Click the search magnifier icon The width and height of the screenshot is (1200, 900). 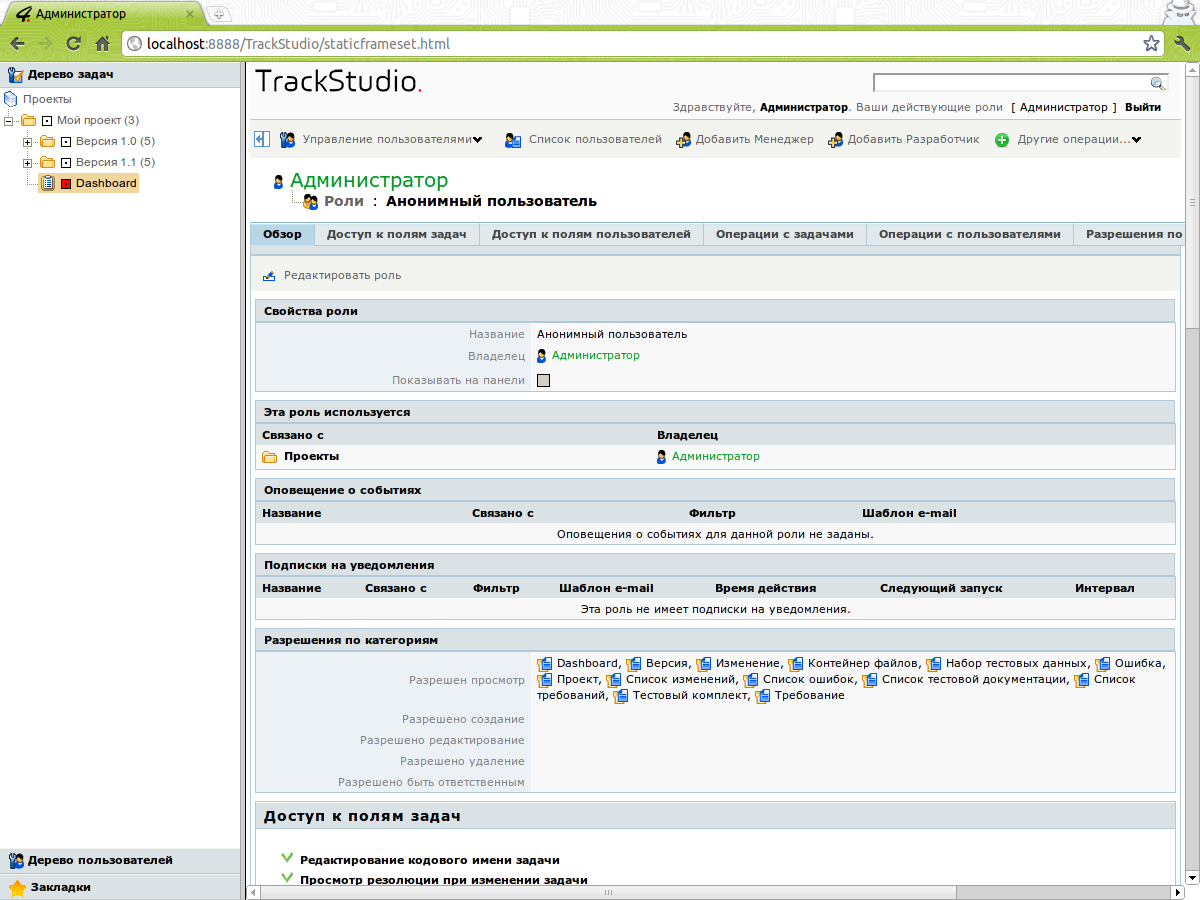click(1158, 83)
